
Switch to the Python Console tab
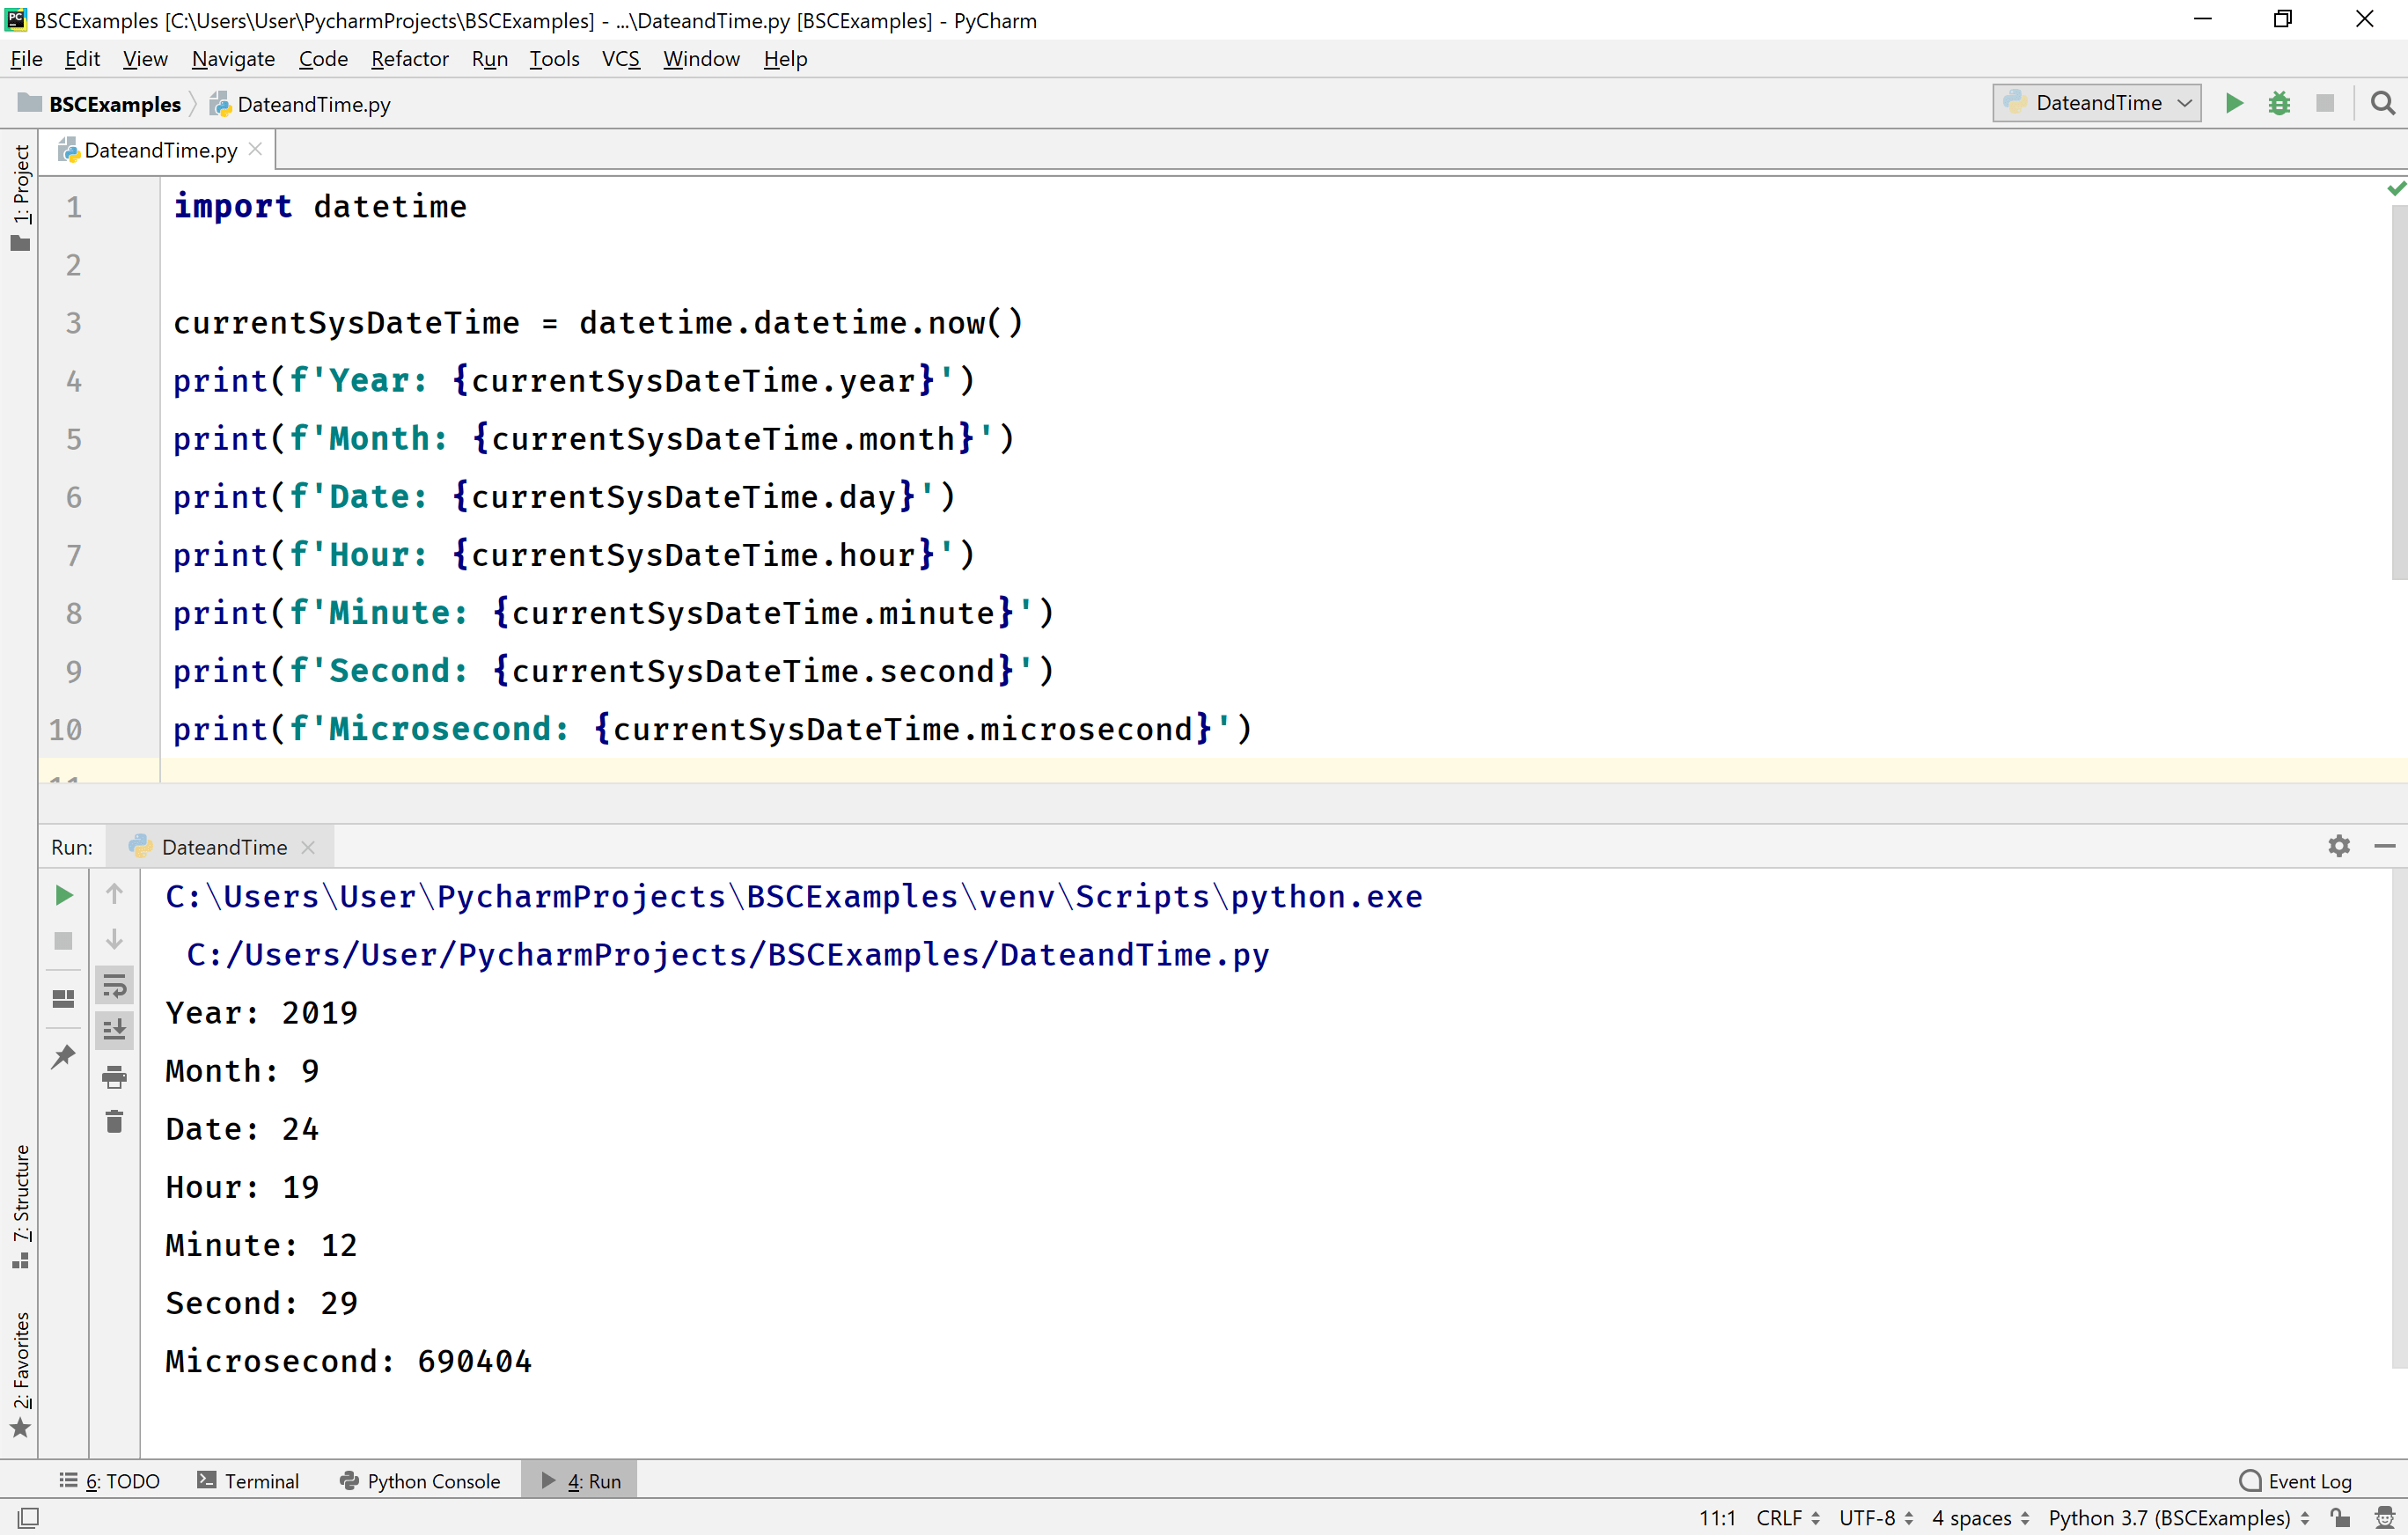pyautogui.click(x=432, y=1480)
